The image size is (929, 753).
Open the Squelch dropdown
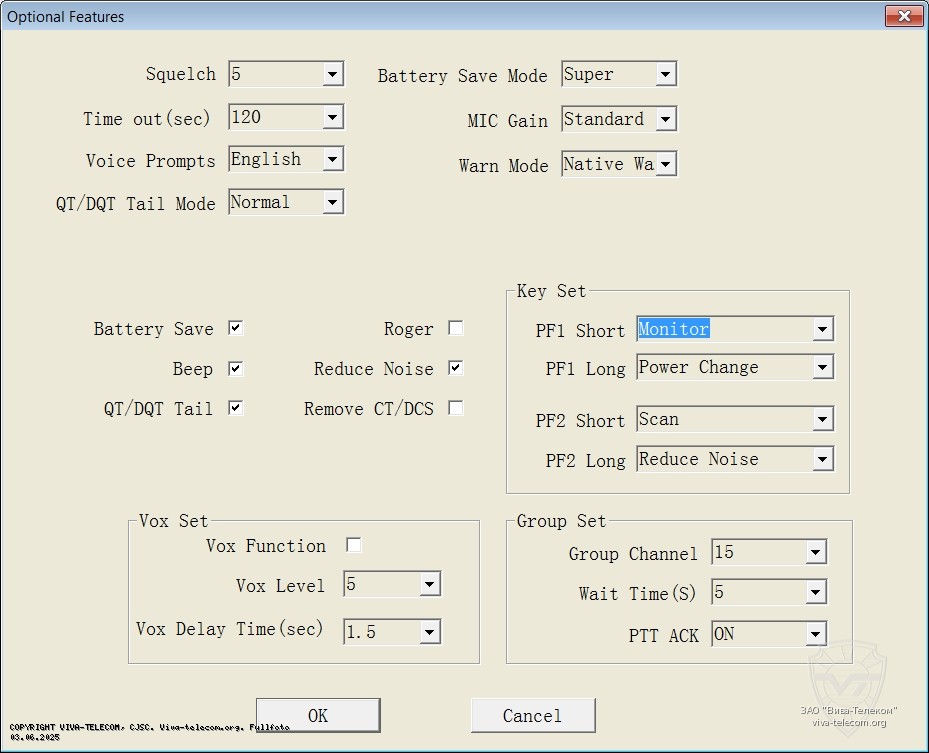(333, 74)
